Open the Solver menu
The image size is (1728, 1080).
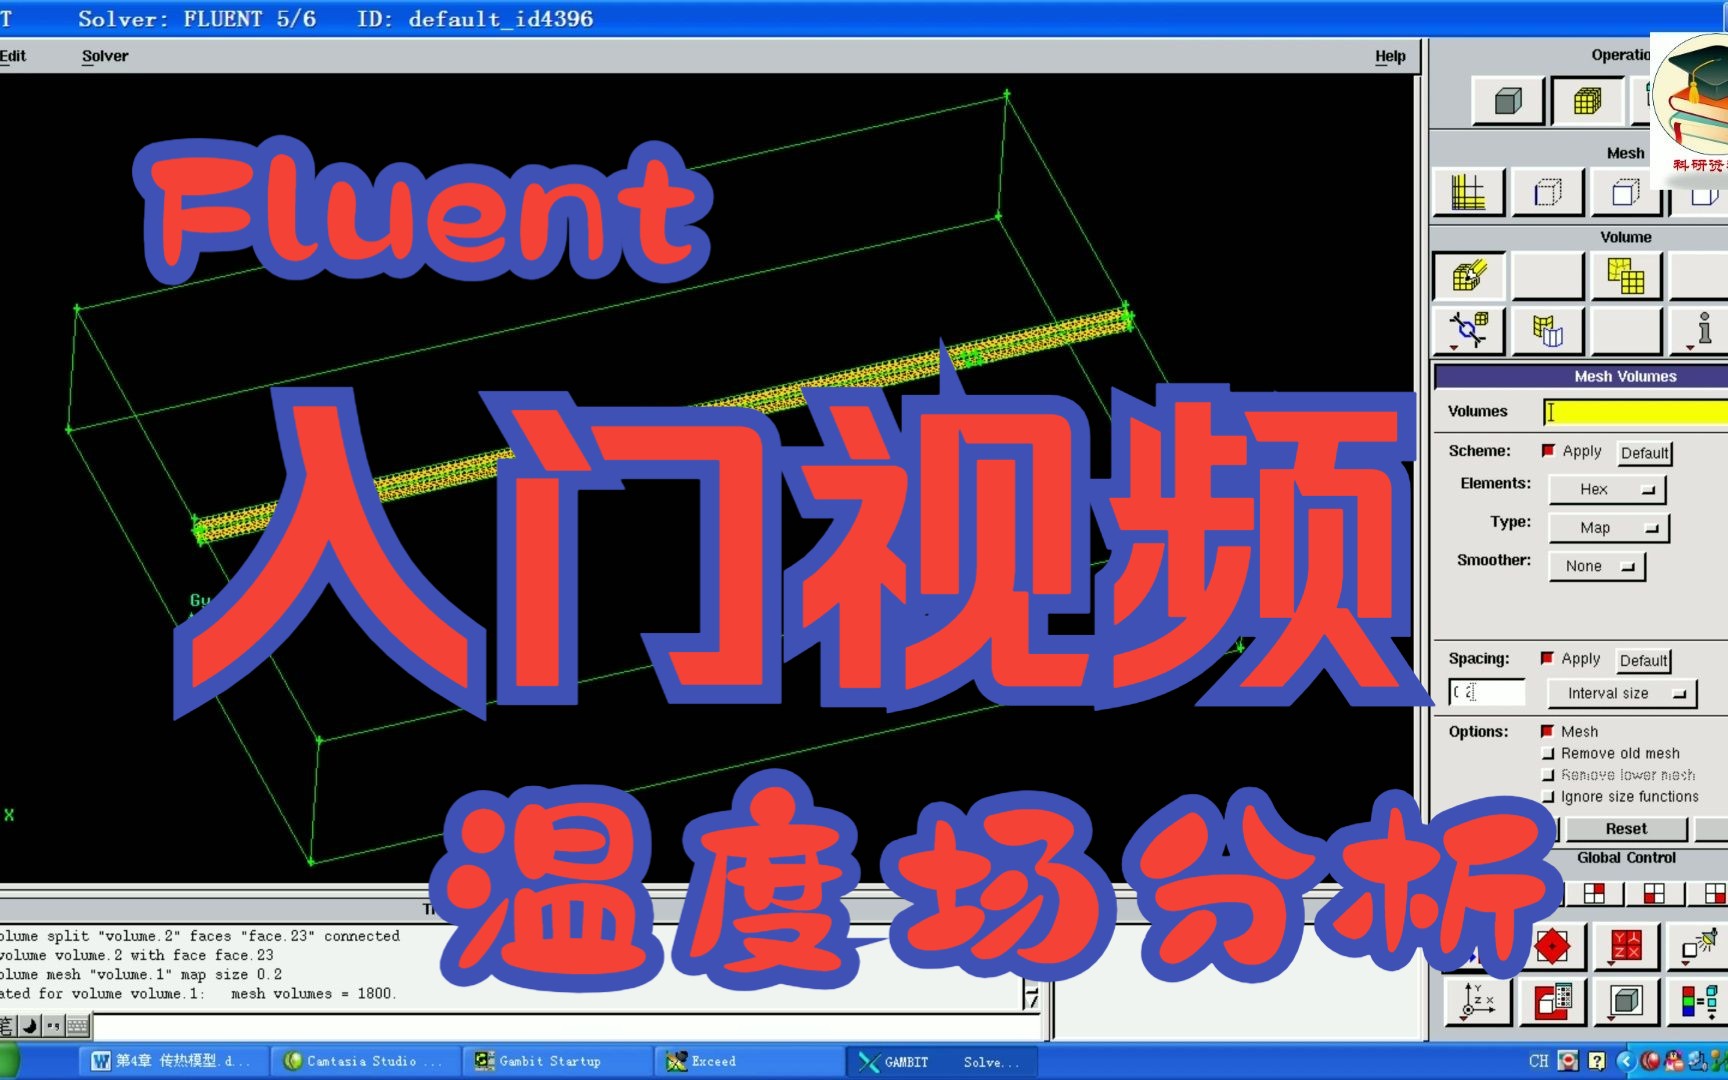point(104,56)
